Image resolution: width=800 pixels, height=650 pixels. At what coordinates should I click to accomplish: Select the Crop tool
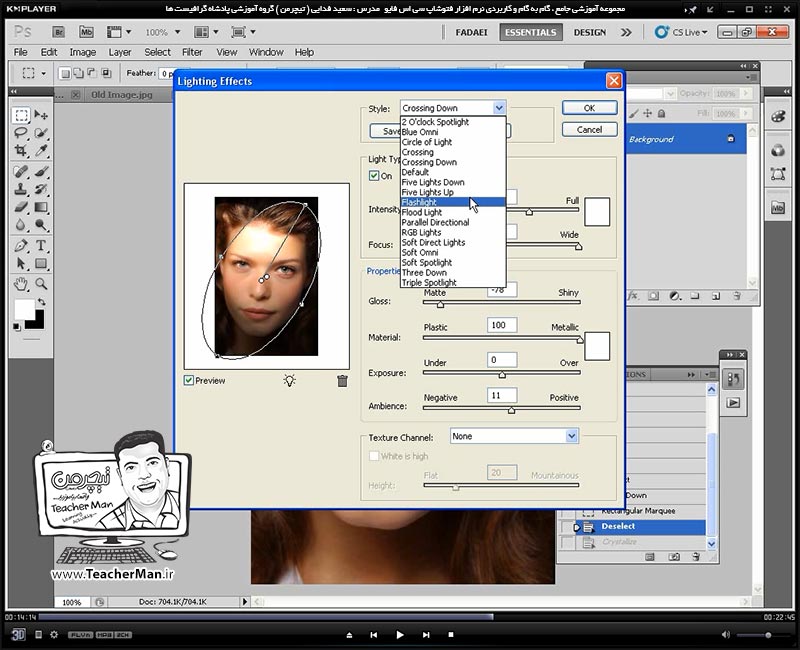(21, 151)
